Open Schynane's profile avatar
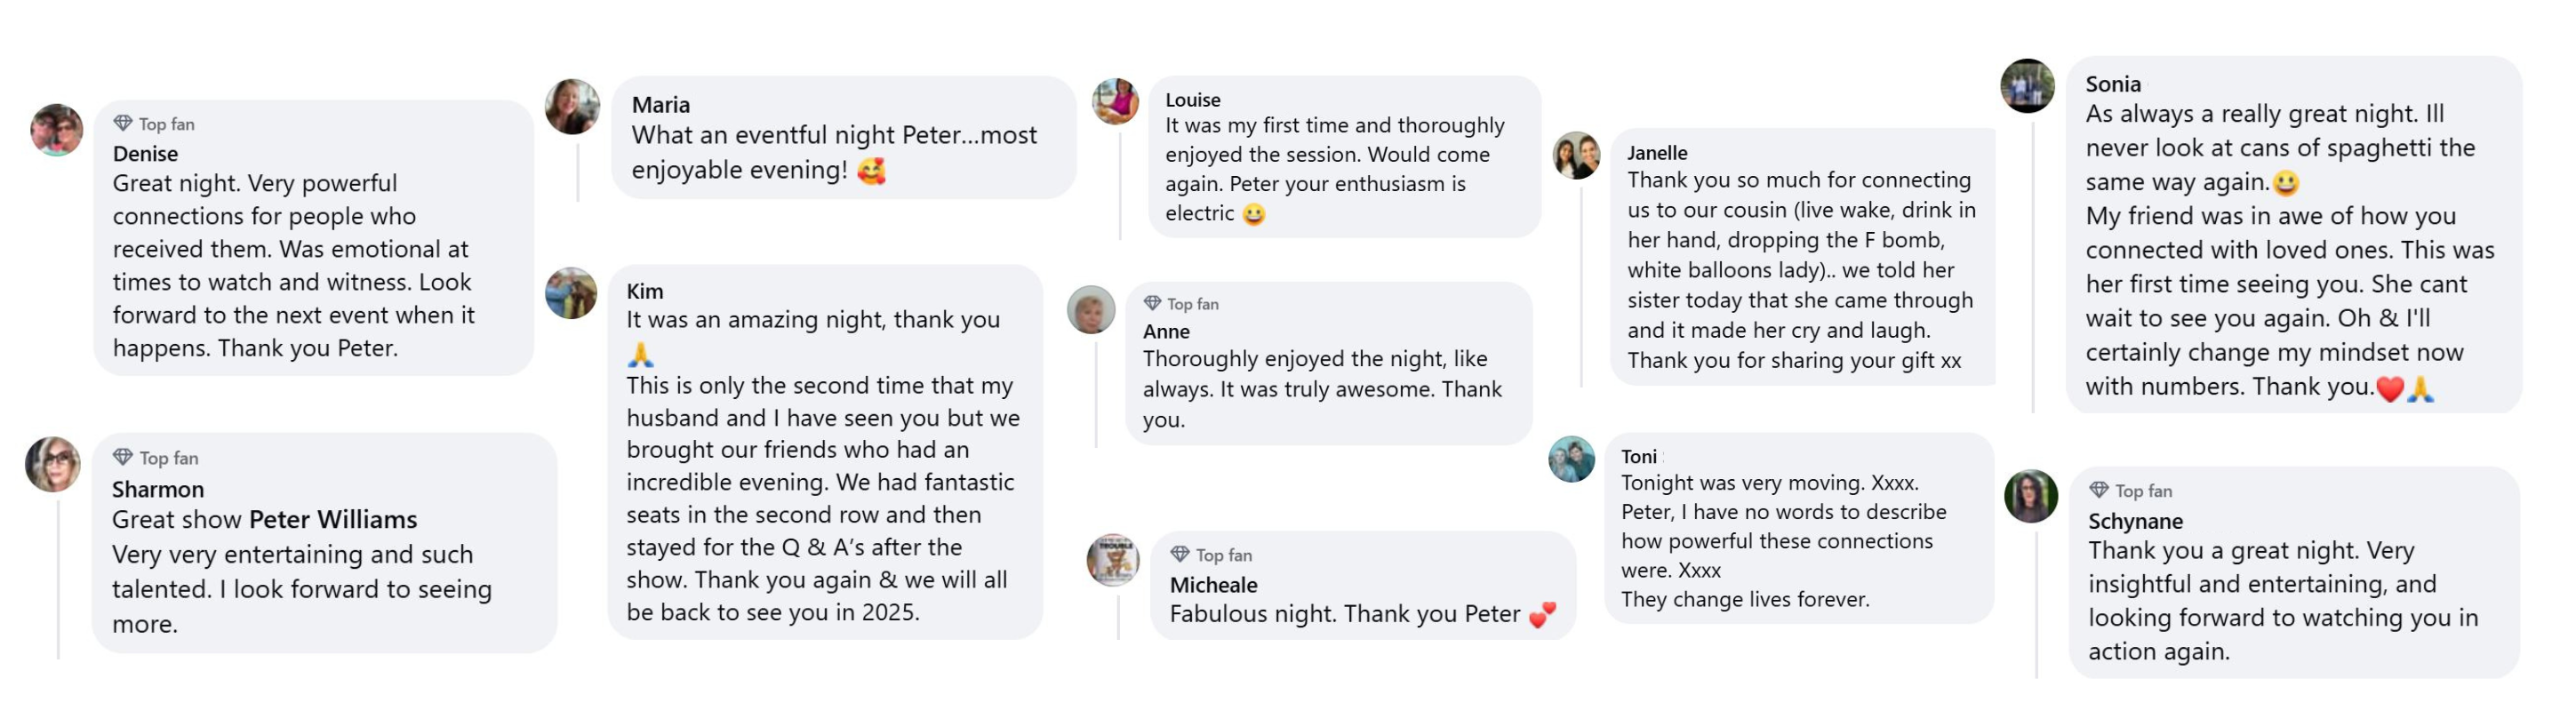Image resolution: width=2560 pixels, height=711 pixels. pyautogui.click(x=2031, y=496)
